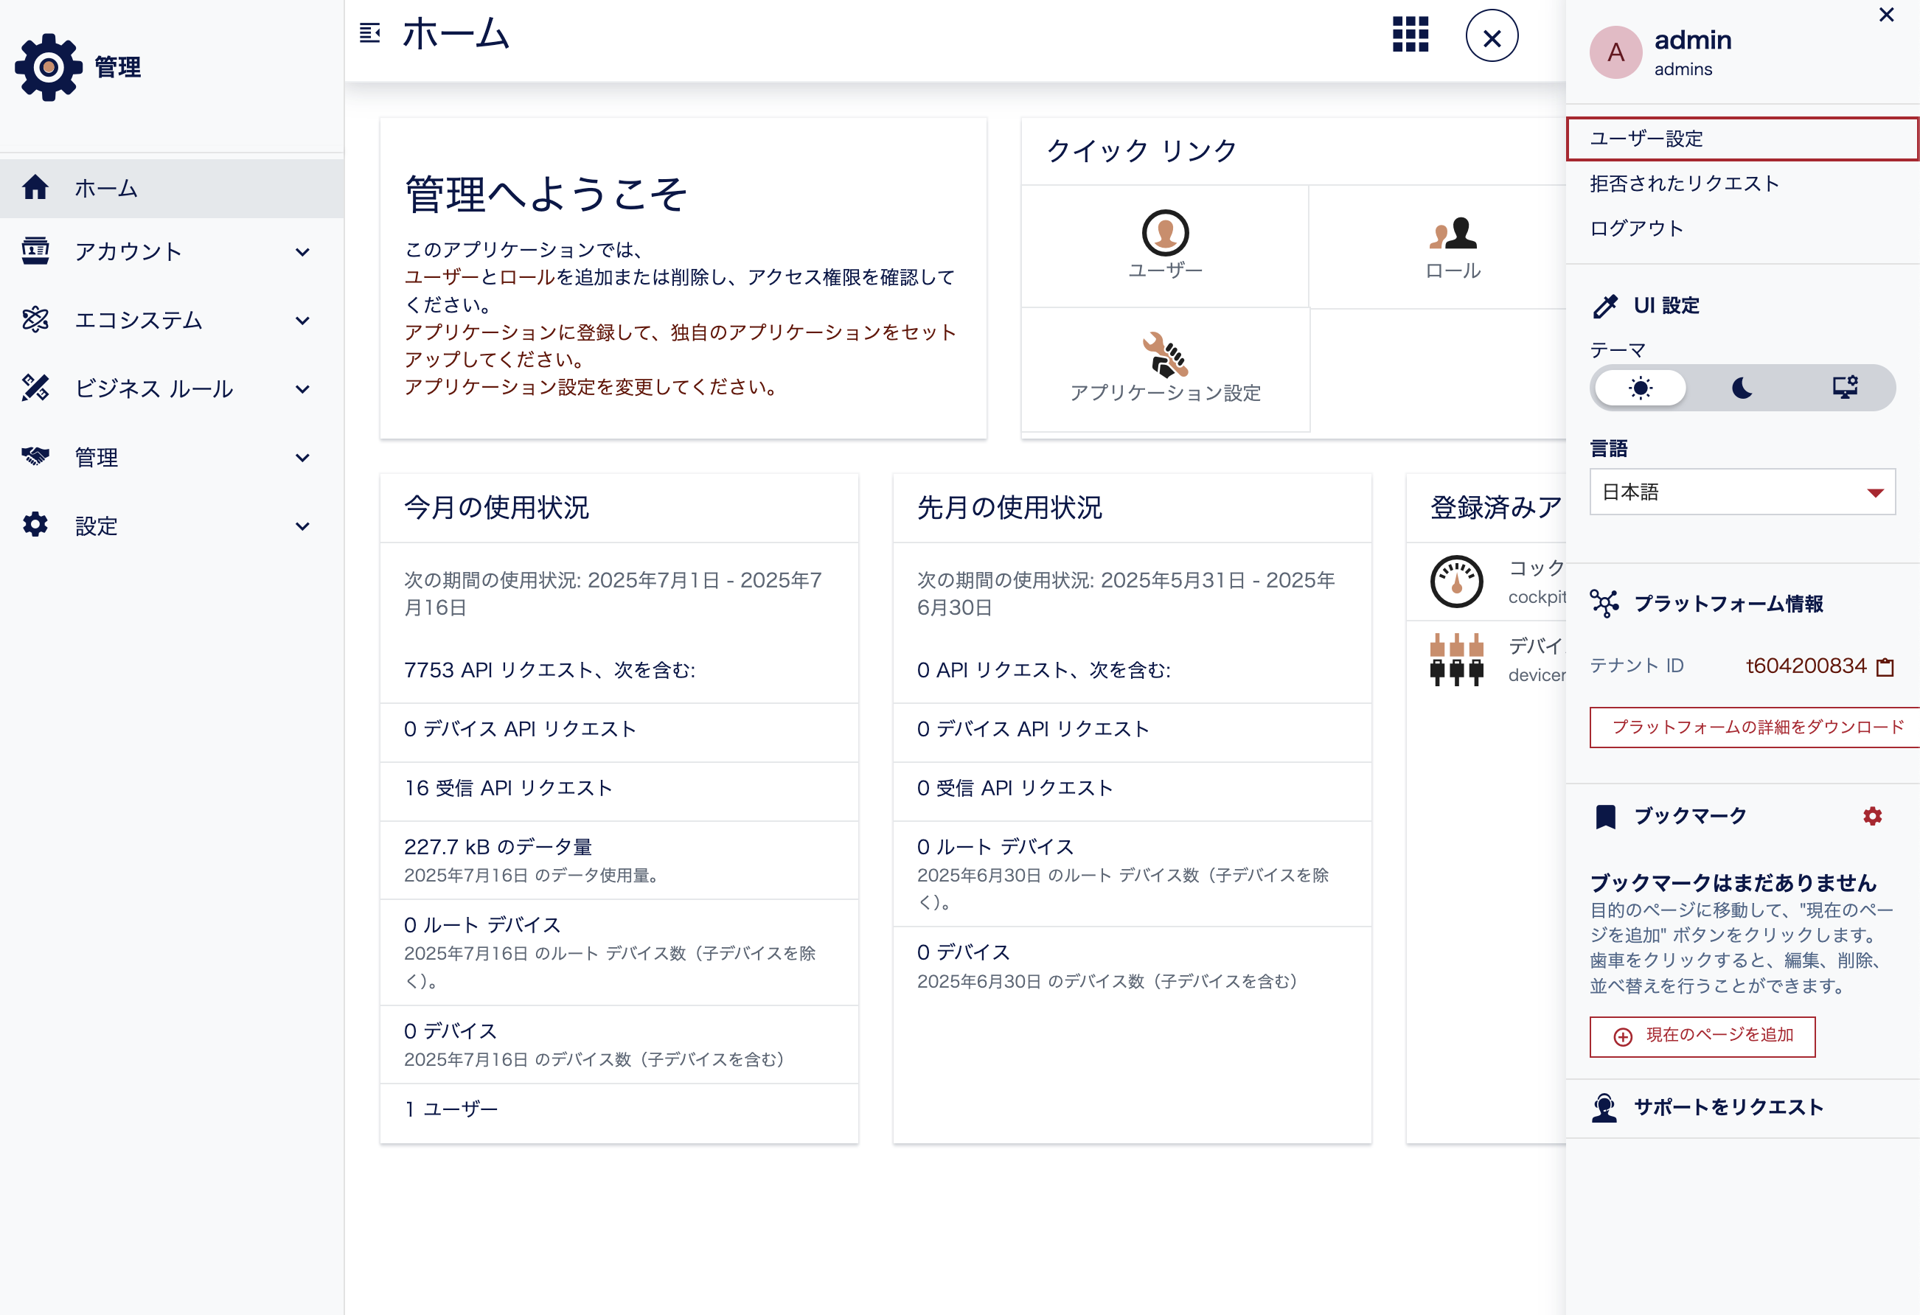Click 現在のページを追加 bookmark button
The image size is (1920, 1315).
(x=1702, y=1036)
